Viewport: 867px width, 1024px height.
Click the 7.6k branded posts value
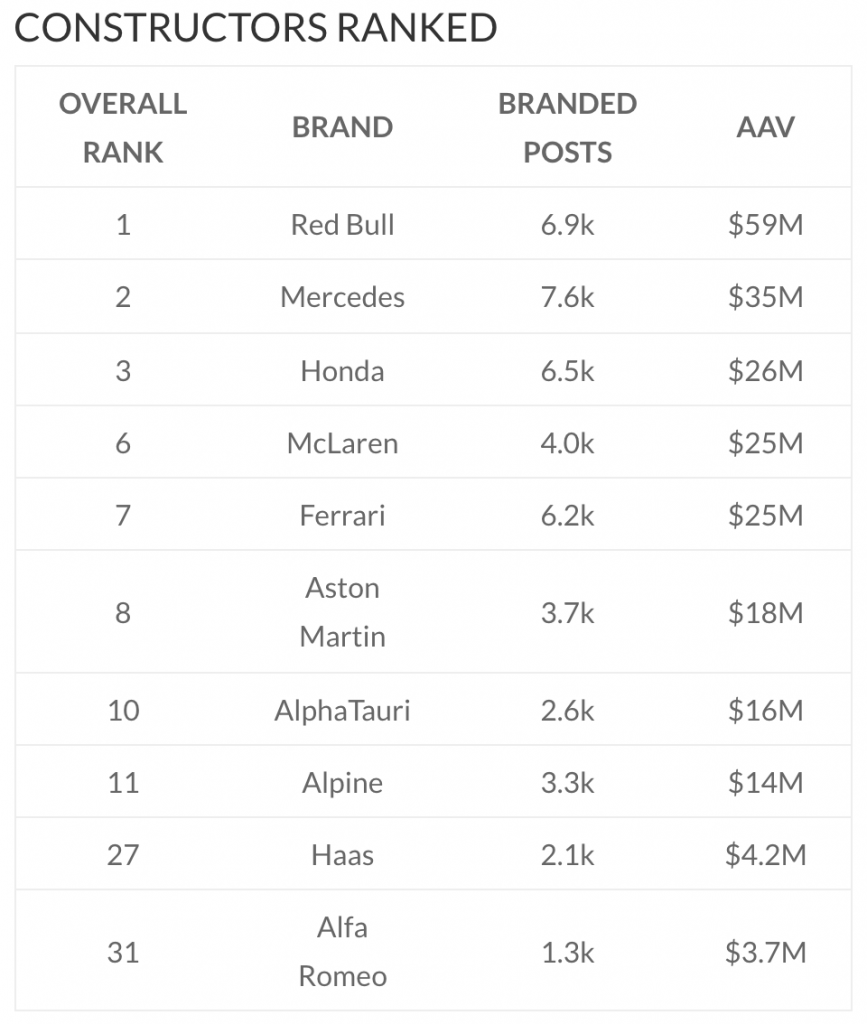567,297
